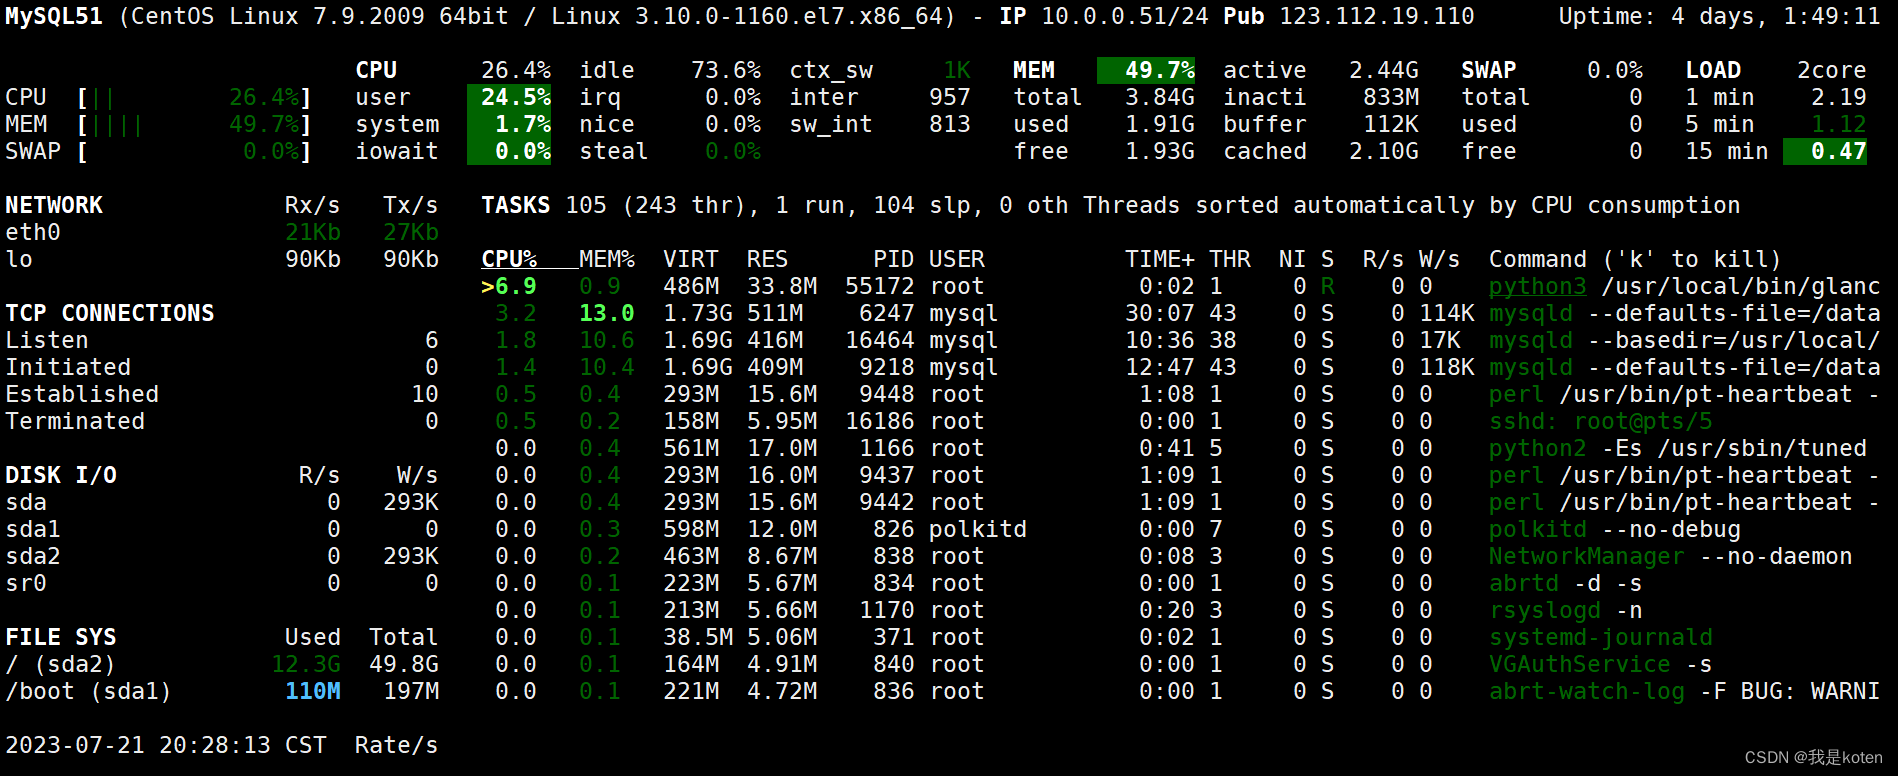The width and height of the screenshot is (1898, 776).
Task: Select mysqld process with PID 9218
Action: click(1180, 367)
